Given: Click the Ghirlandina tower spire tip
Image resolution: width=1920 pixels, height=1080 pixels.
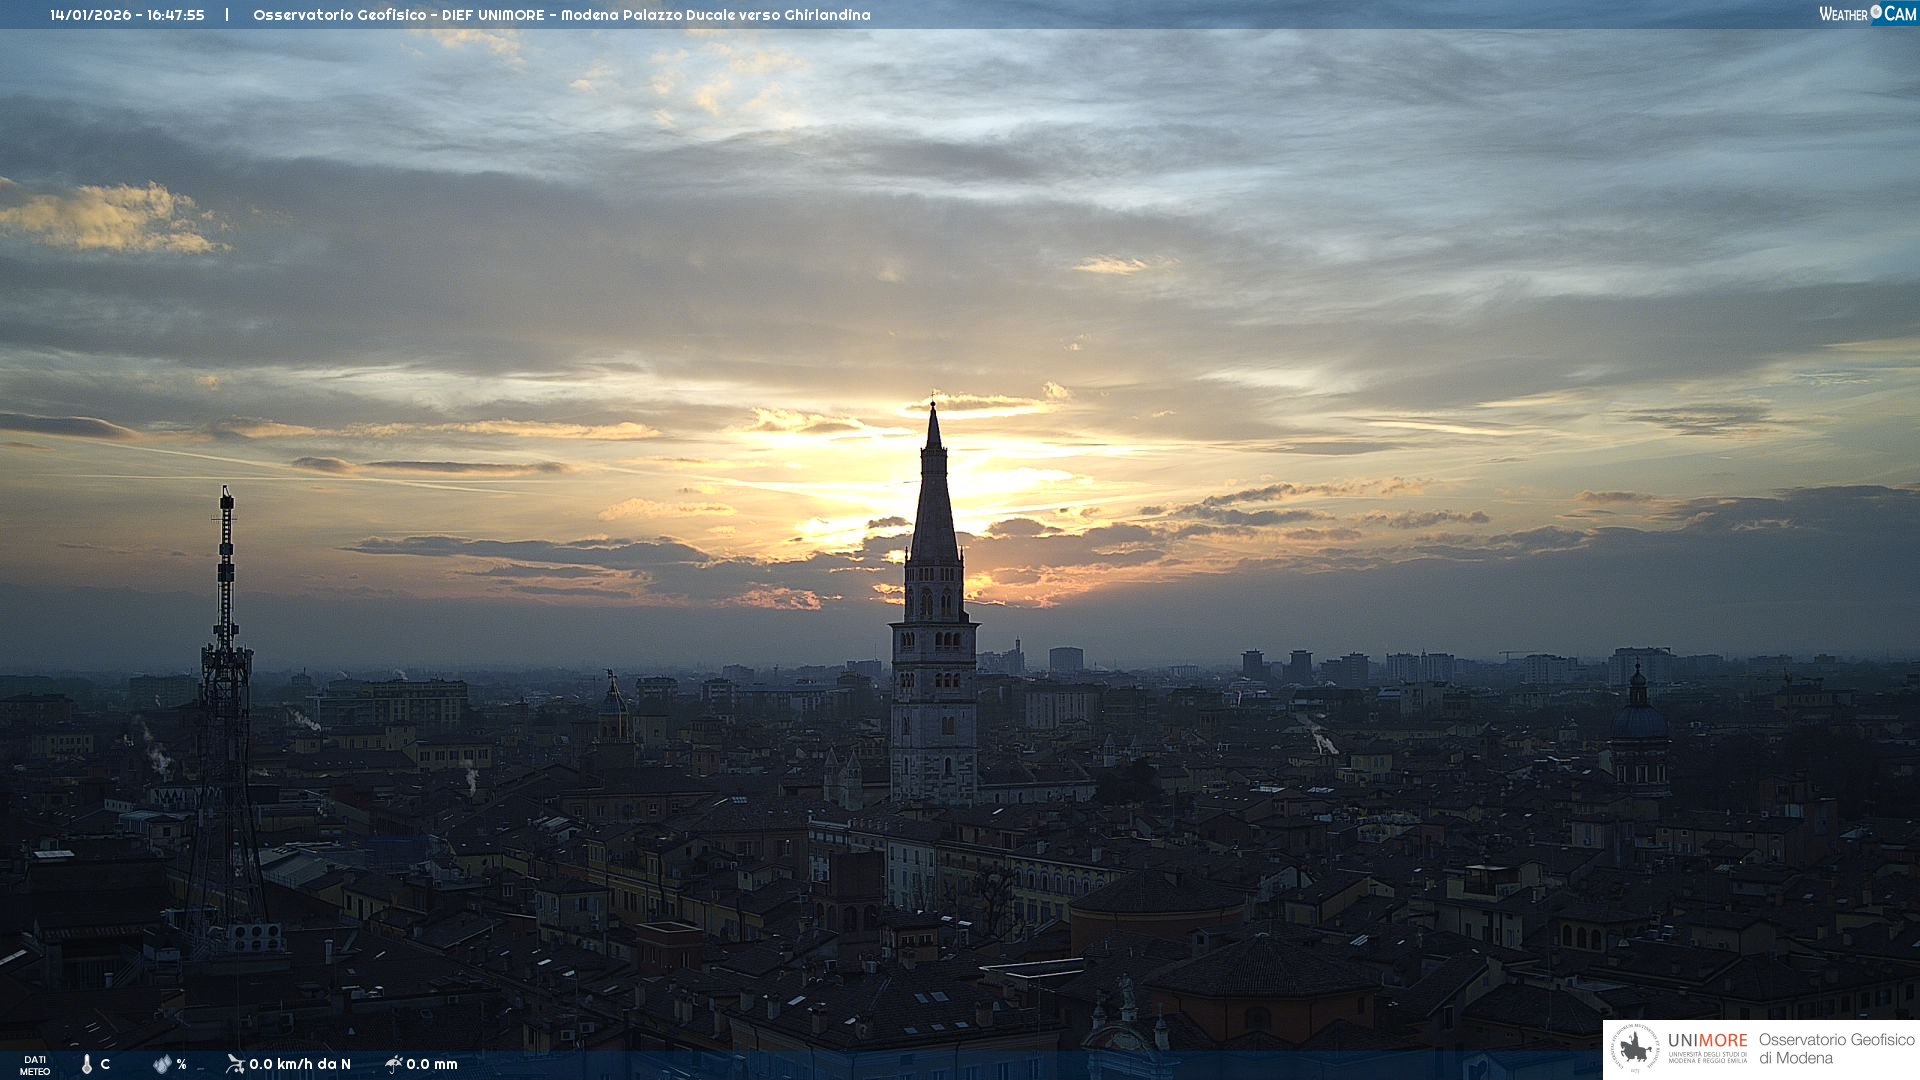Looking at the screenshot, I should pyautogui.click(x=933, y=406).
